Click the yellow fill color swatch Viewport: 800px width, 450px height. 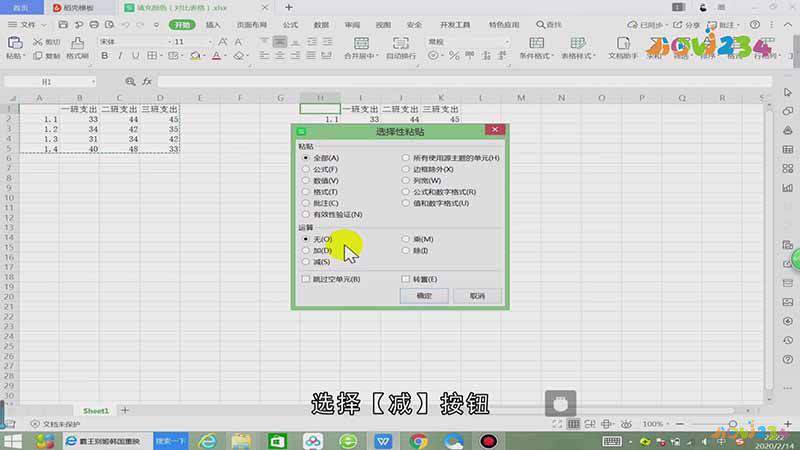(x=195, y=56)
